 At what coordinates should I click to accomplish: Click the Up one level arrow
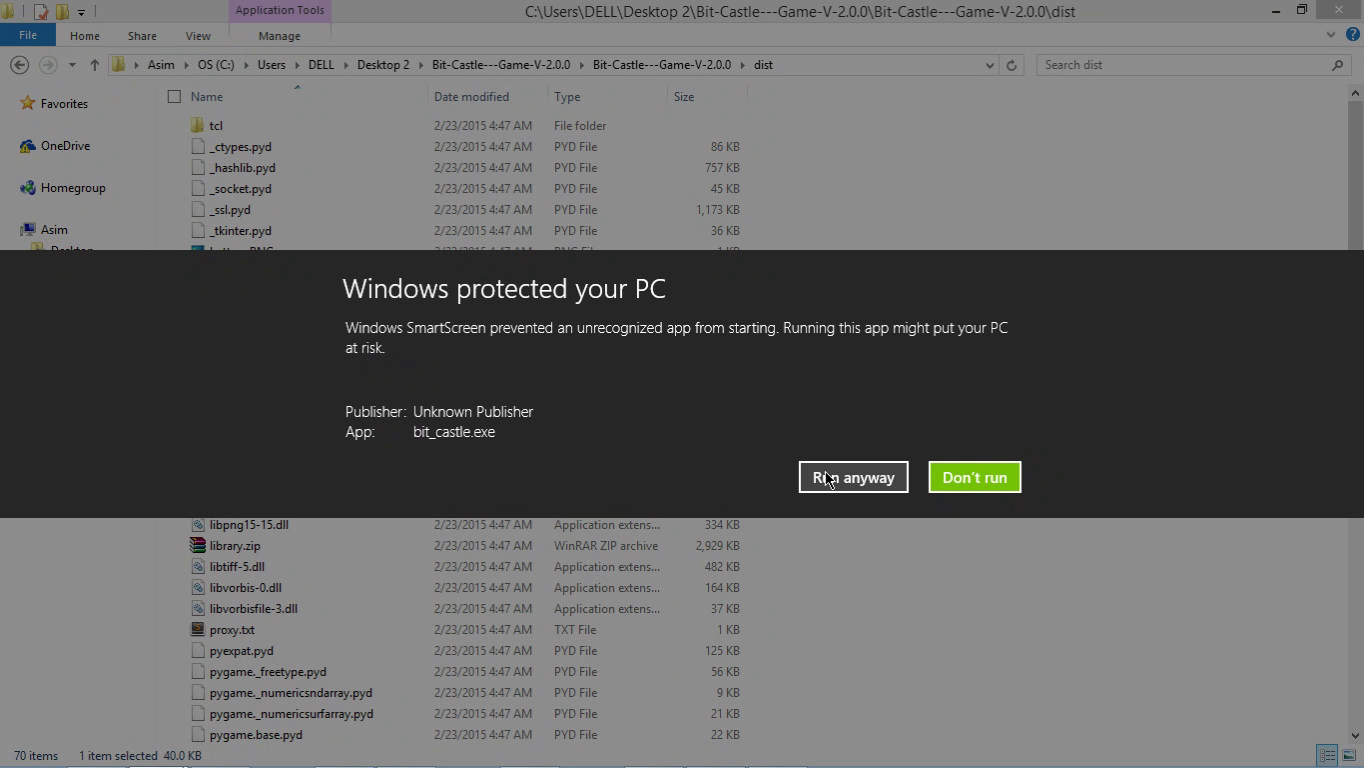point(95,65)
